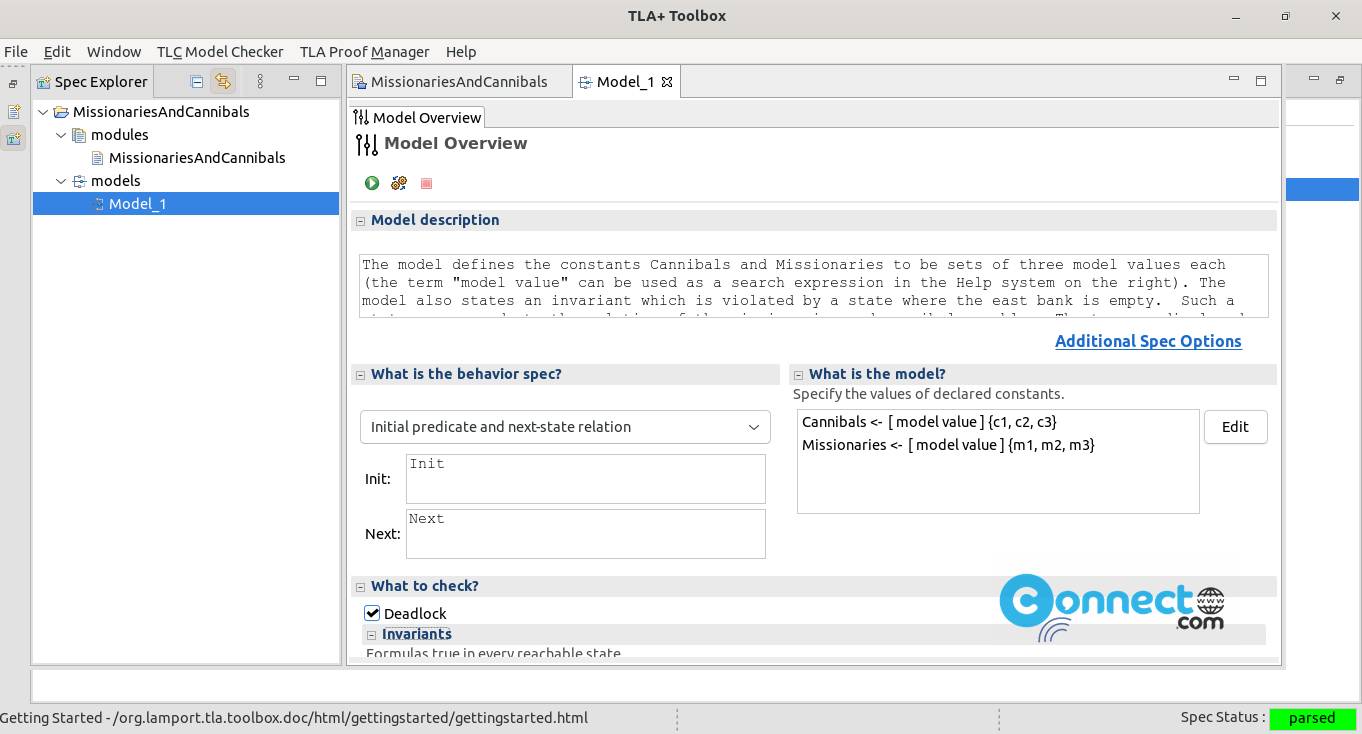The image size is (1362, 734).
Task: Collapse What is the model section
Action: point(798,375)
